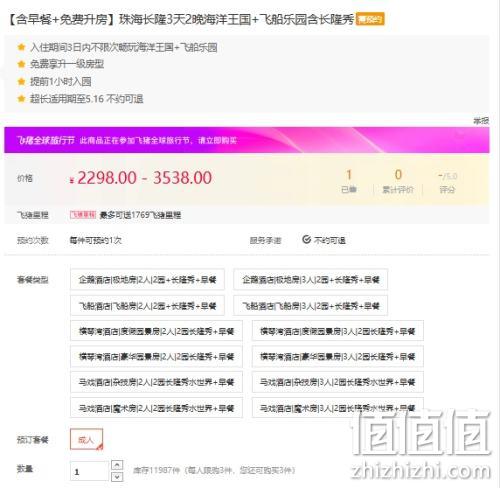
Task: Pick 横琴湾酒店|豪华园景房|3人 package
Action: click(338, 357)
